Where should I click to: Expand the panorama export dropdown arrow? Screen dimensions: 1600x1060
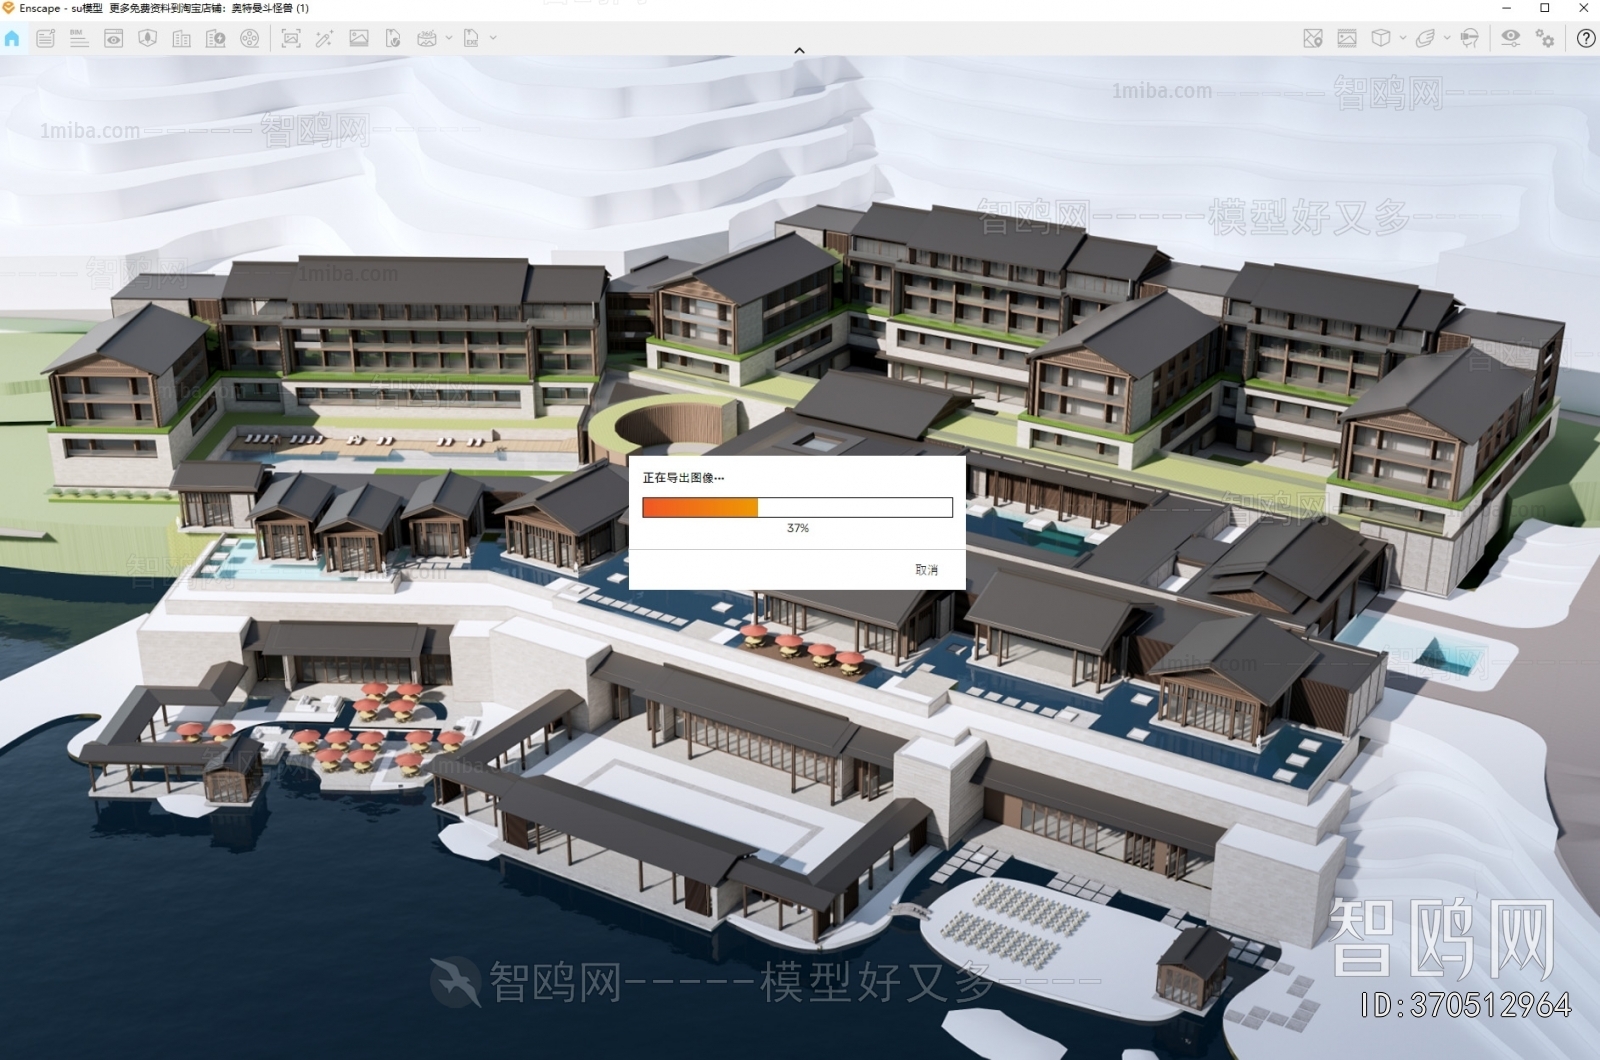point(449,39)
